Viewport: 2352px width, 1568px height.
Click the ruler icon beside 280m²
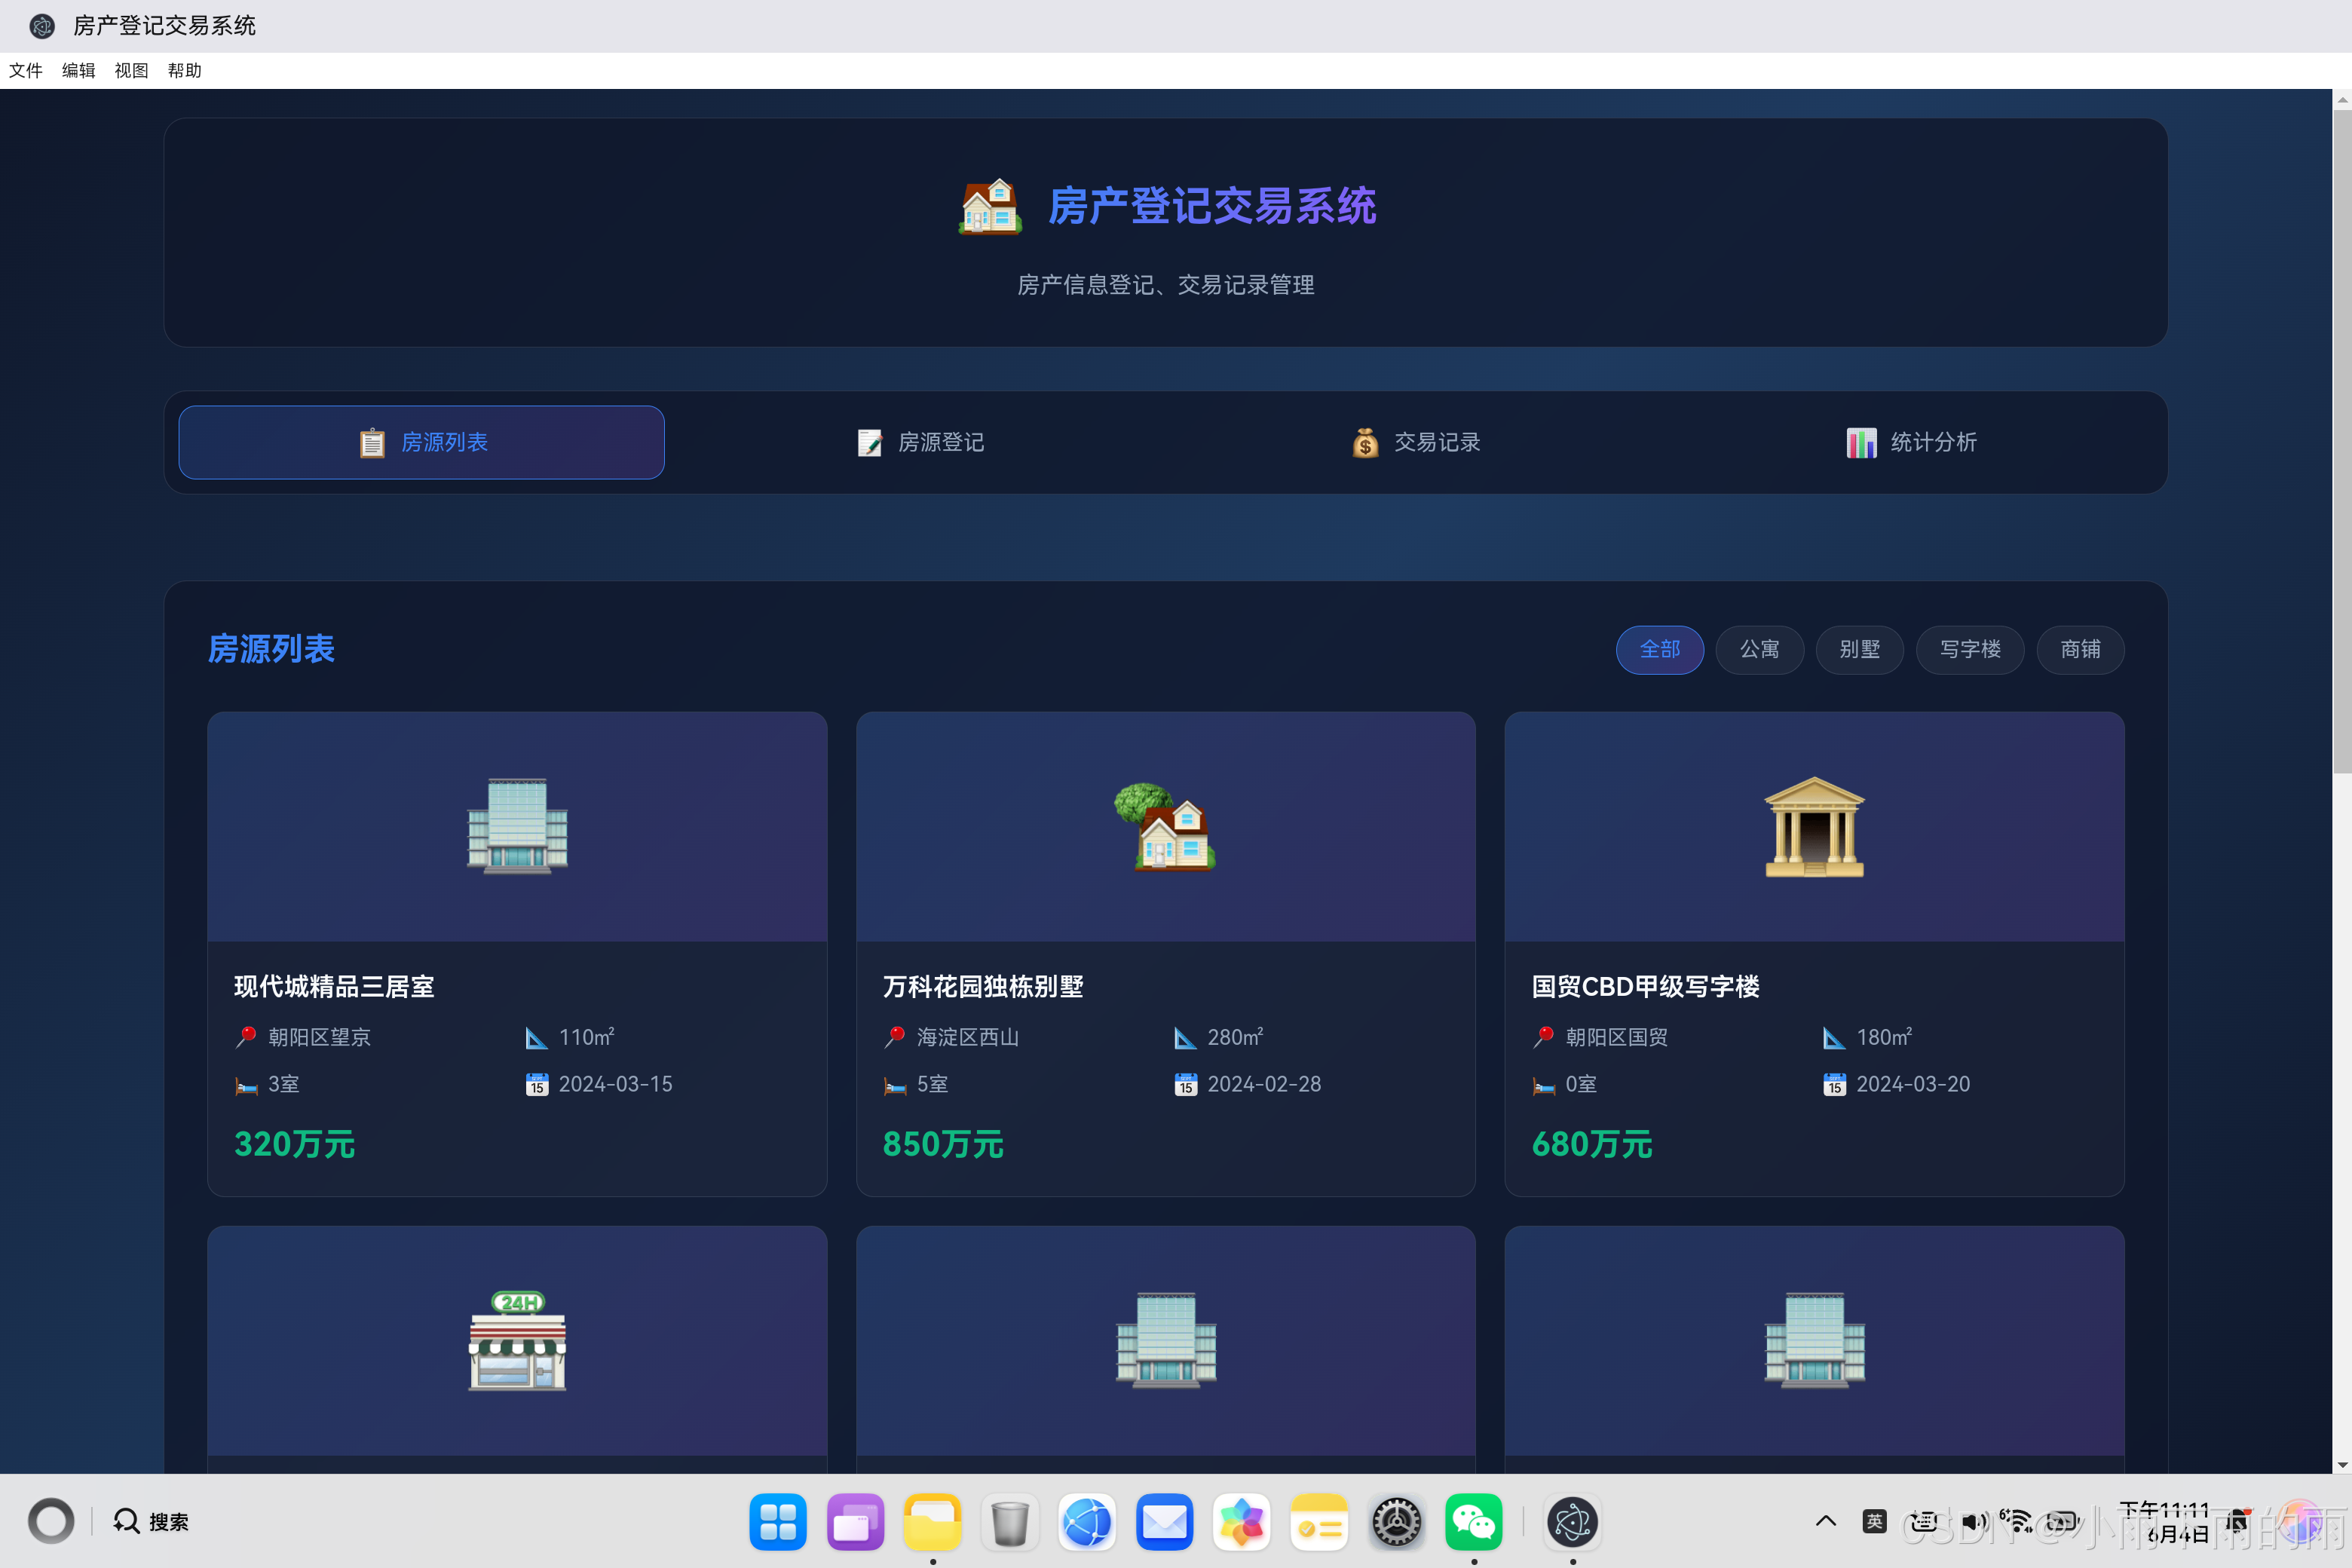point(1186,1038)
